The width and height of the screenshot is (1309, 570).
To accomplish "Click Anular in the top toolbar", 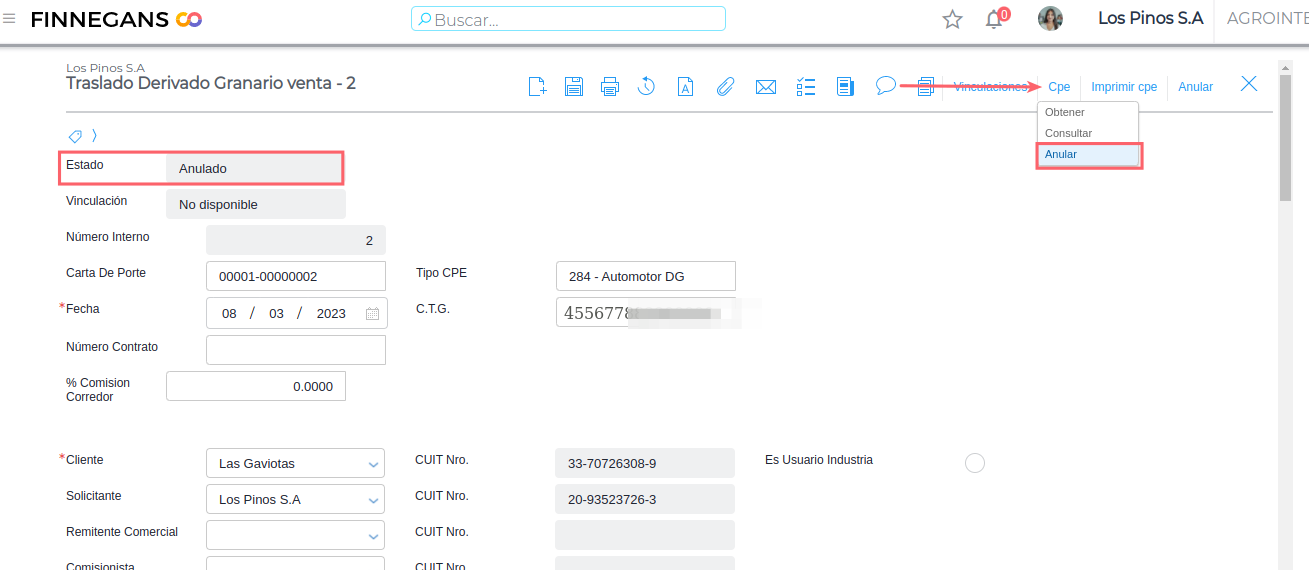I will 1195,87.
